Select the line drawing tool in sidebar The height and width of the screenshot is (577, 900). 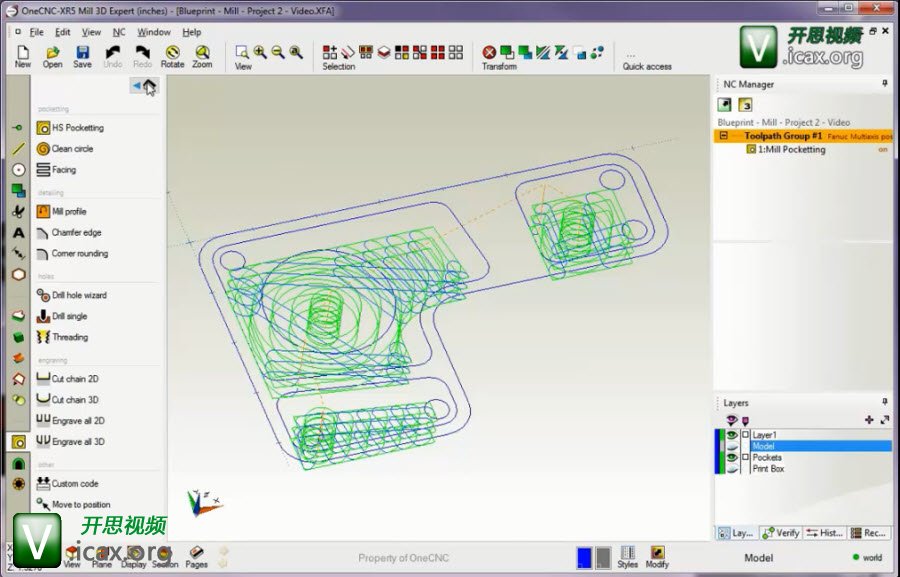[x=18, y=149]
